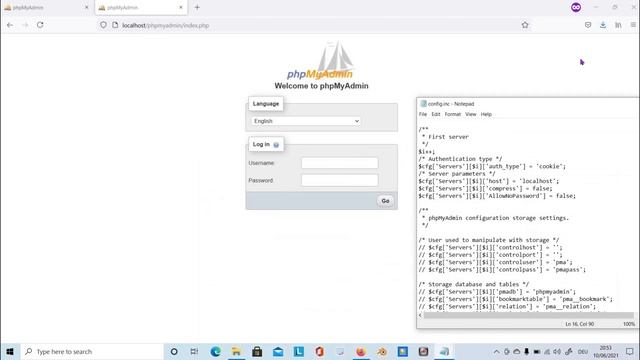
Task: Click the 'controlpass' = 'pmapass' line
Action: coord(502,269)
